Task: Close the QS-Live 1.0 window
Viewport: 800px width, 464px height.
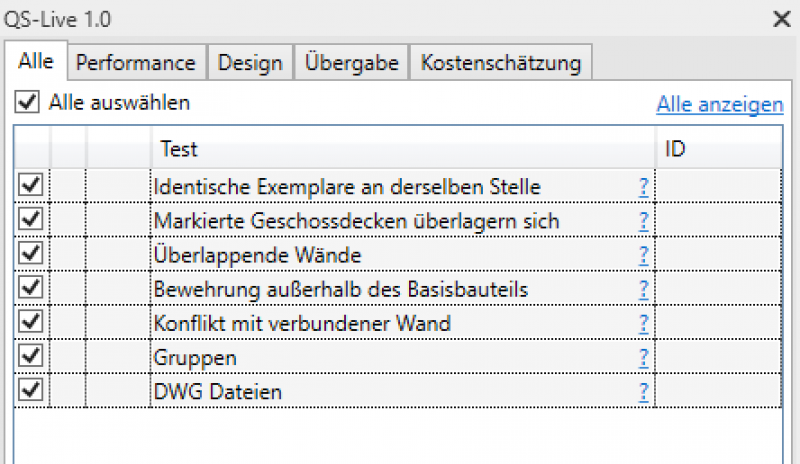Action: tap(782, 18)
